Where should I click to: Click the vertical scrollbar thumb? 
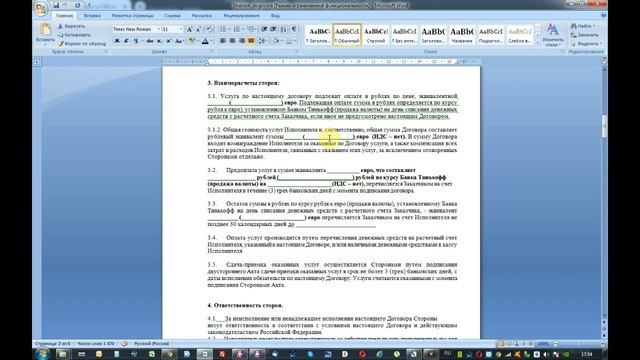[604, 126]
